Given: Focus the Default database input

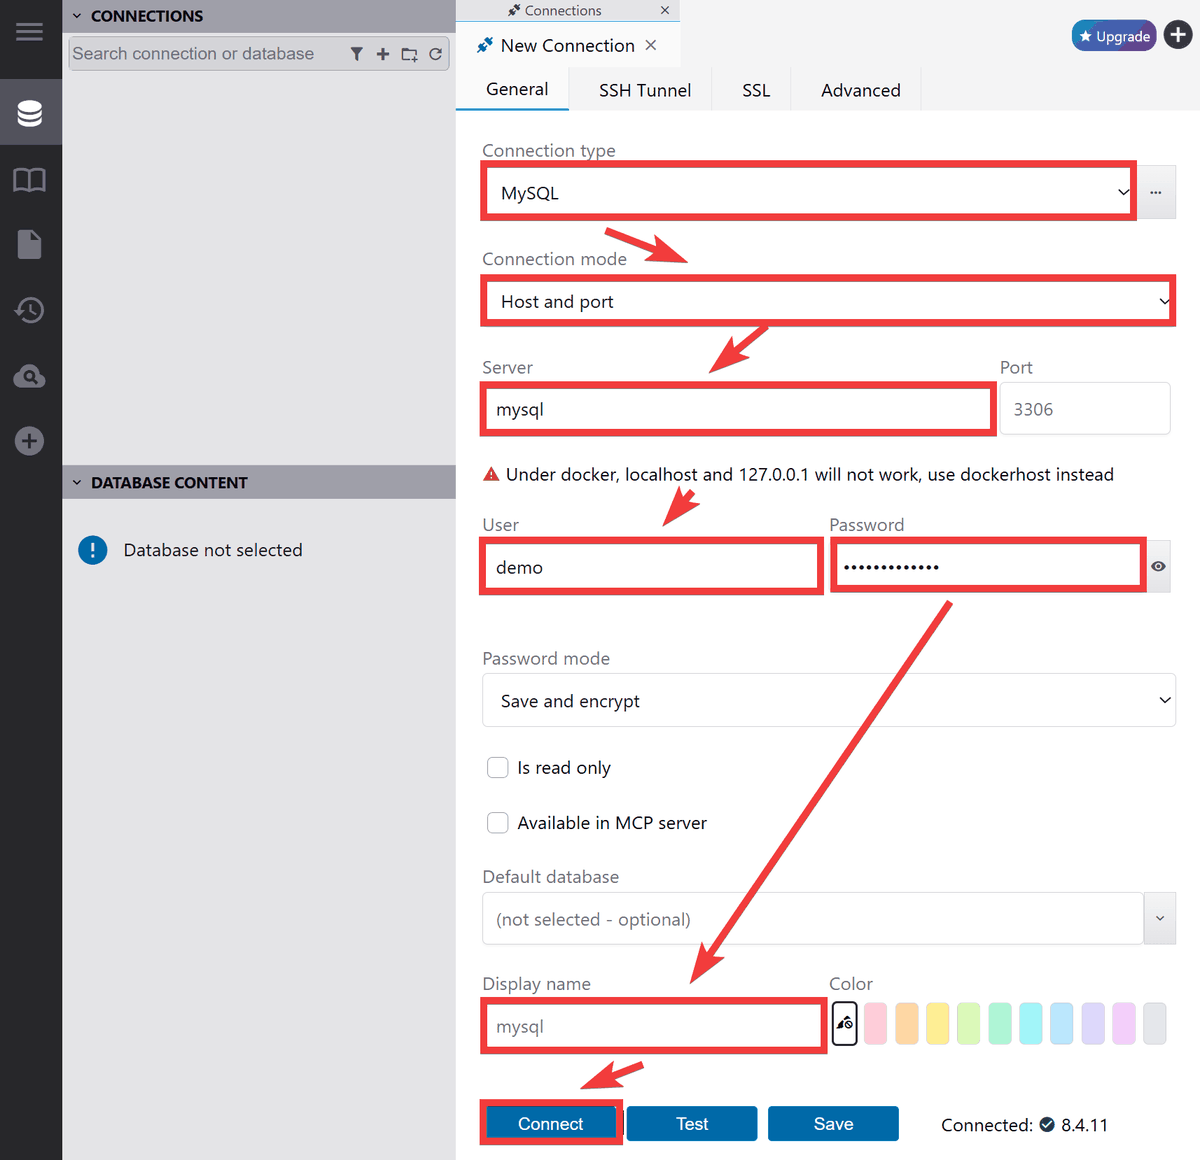Looking at the screenshot, I should [x=813, y=918].
